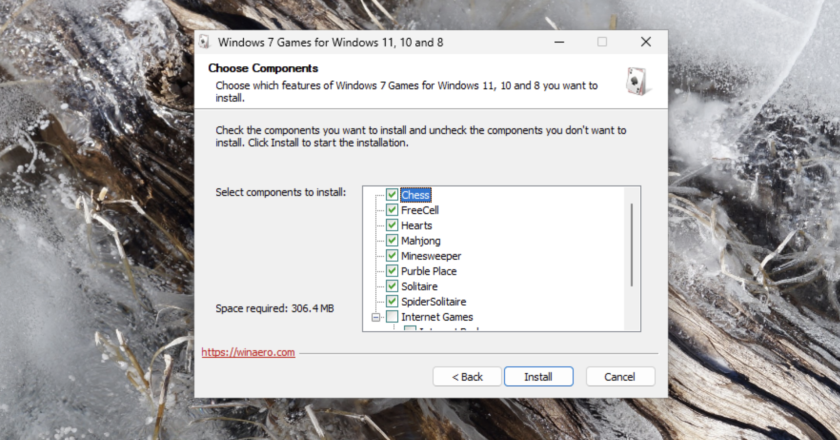Click the playing cards header icon
The height and width of the screenshot is (440, 840).
click(638, 81)
